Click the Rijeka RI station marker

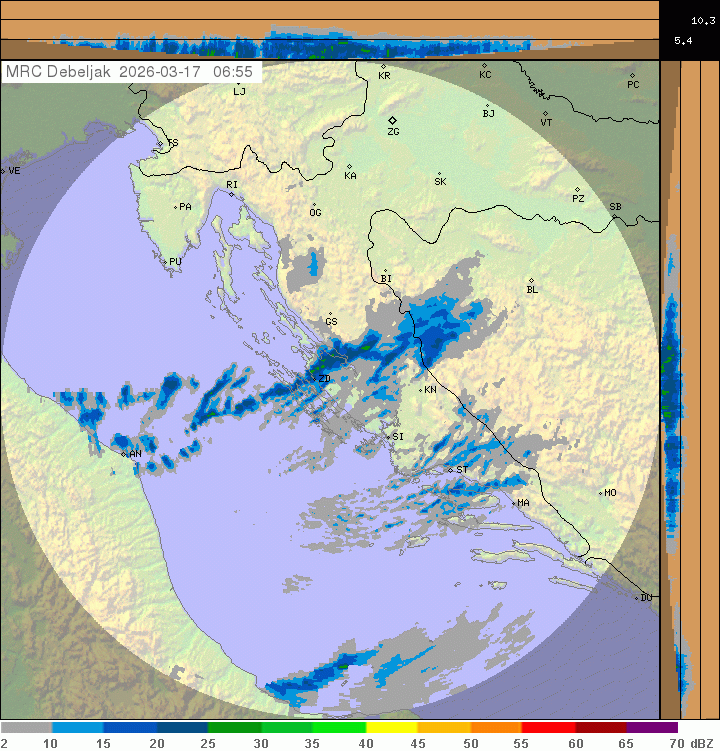[x=230, y=194]
